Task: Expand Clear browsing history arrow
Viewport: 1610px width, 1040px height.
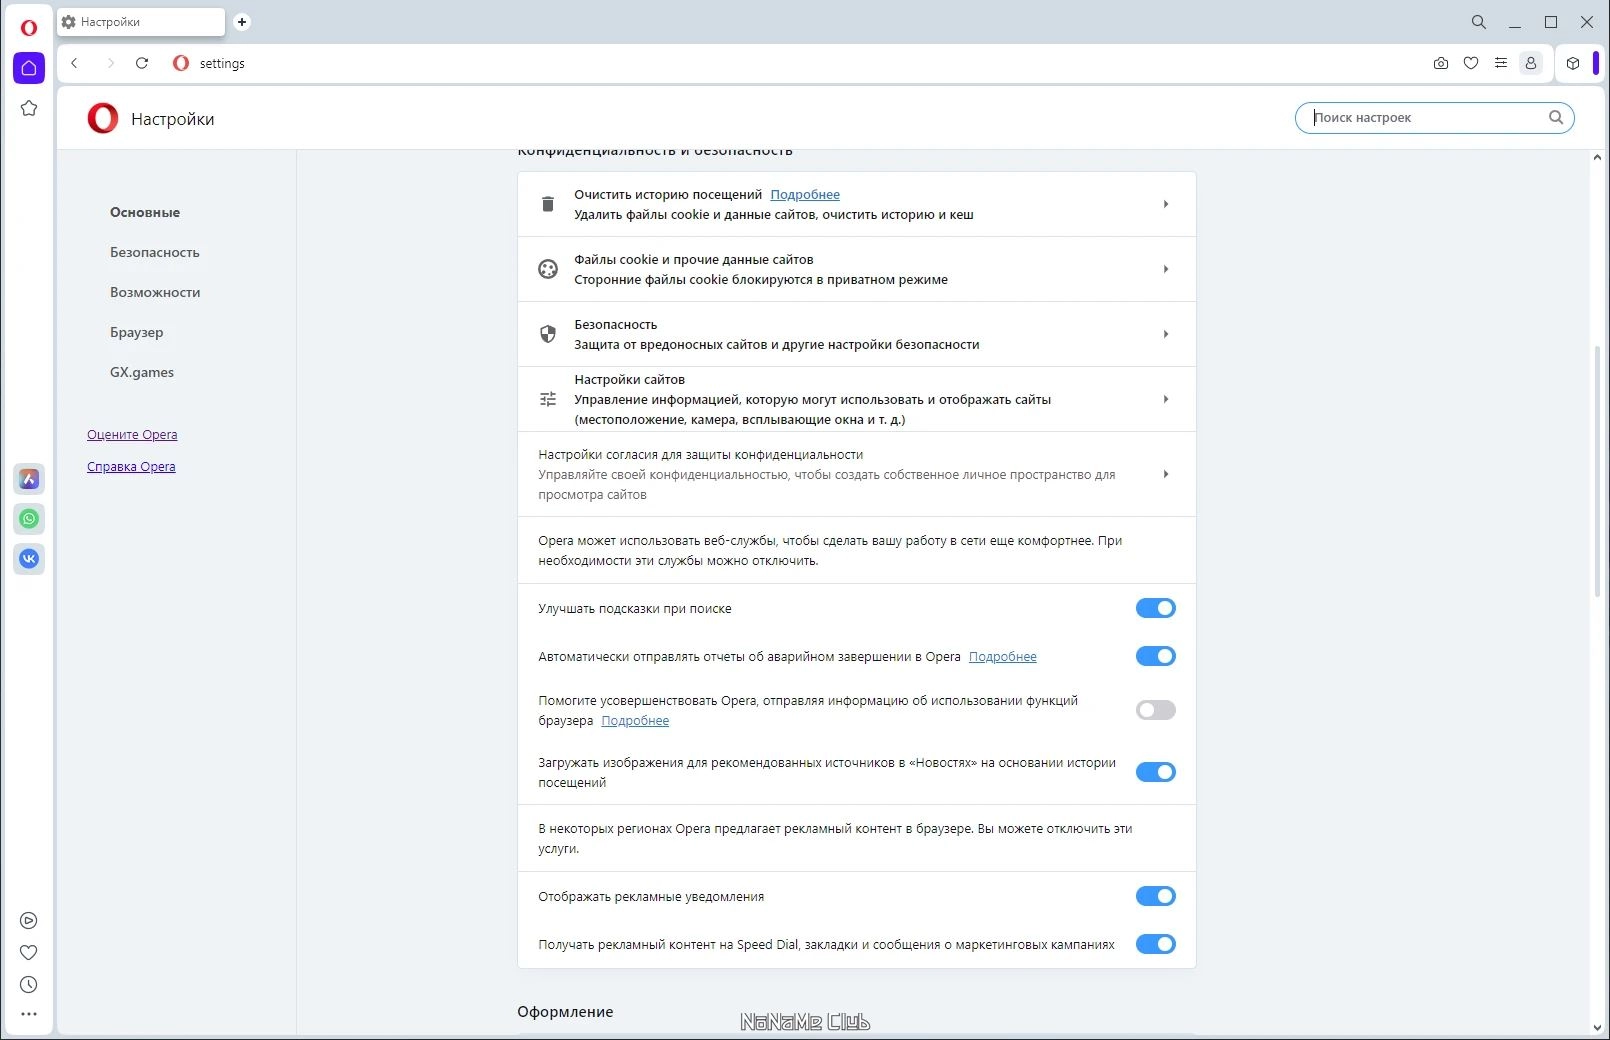Action: click(x=1166, y=204)
